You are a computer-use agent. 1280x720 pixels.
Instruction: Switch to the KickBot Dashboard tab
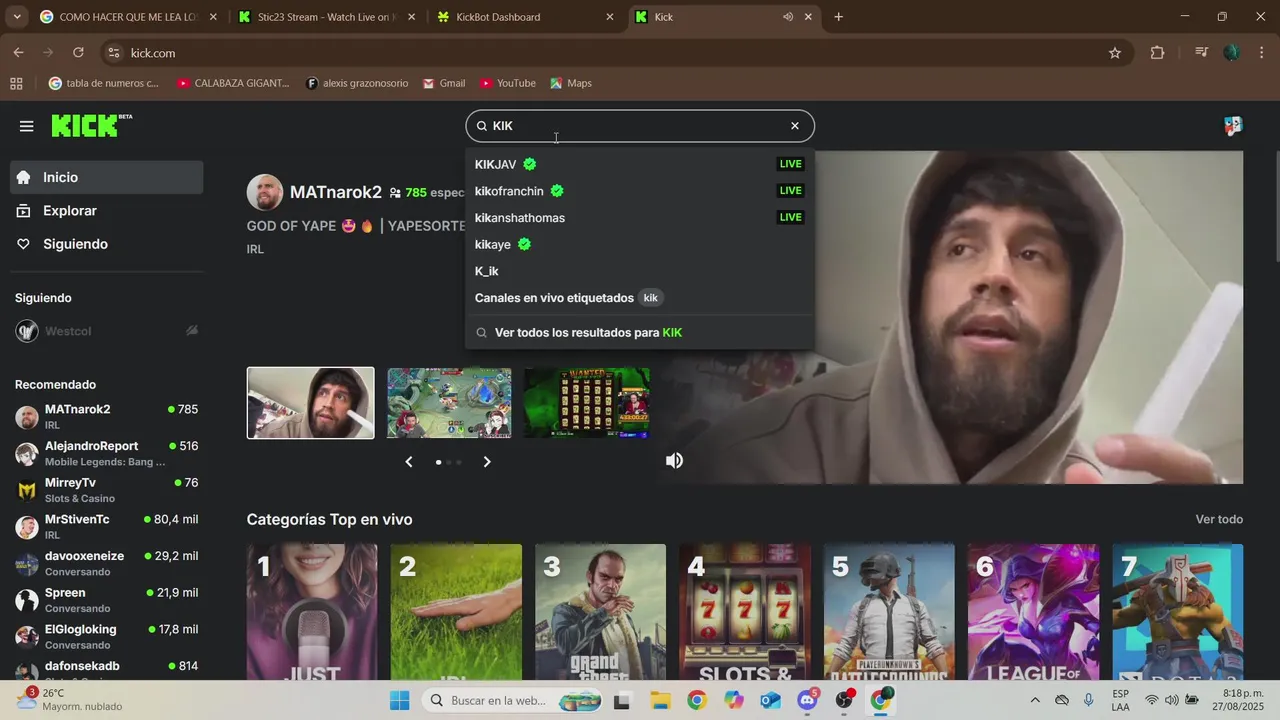(525, 17)
